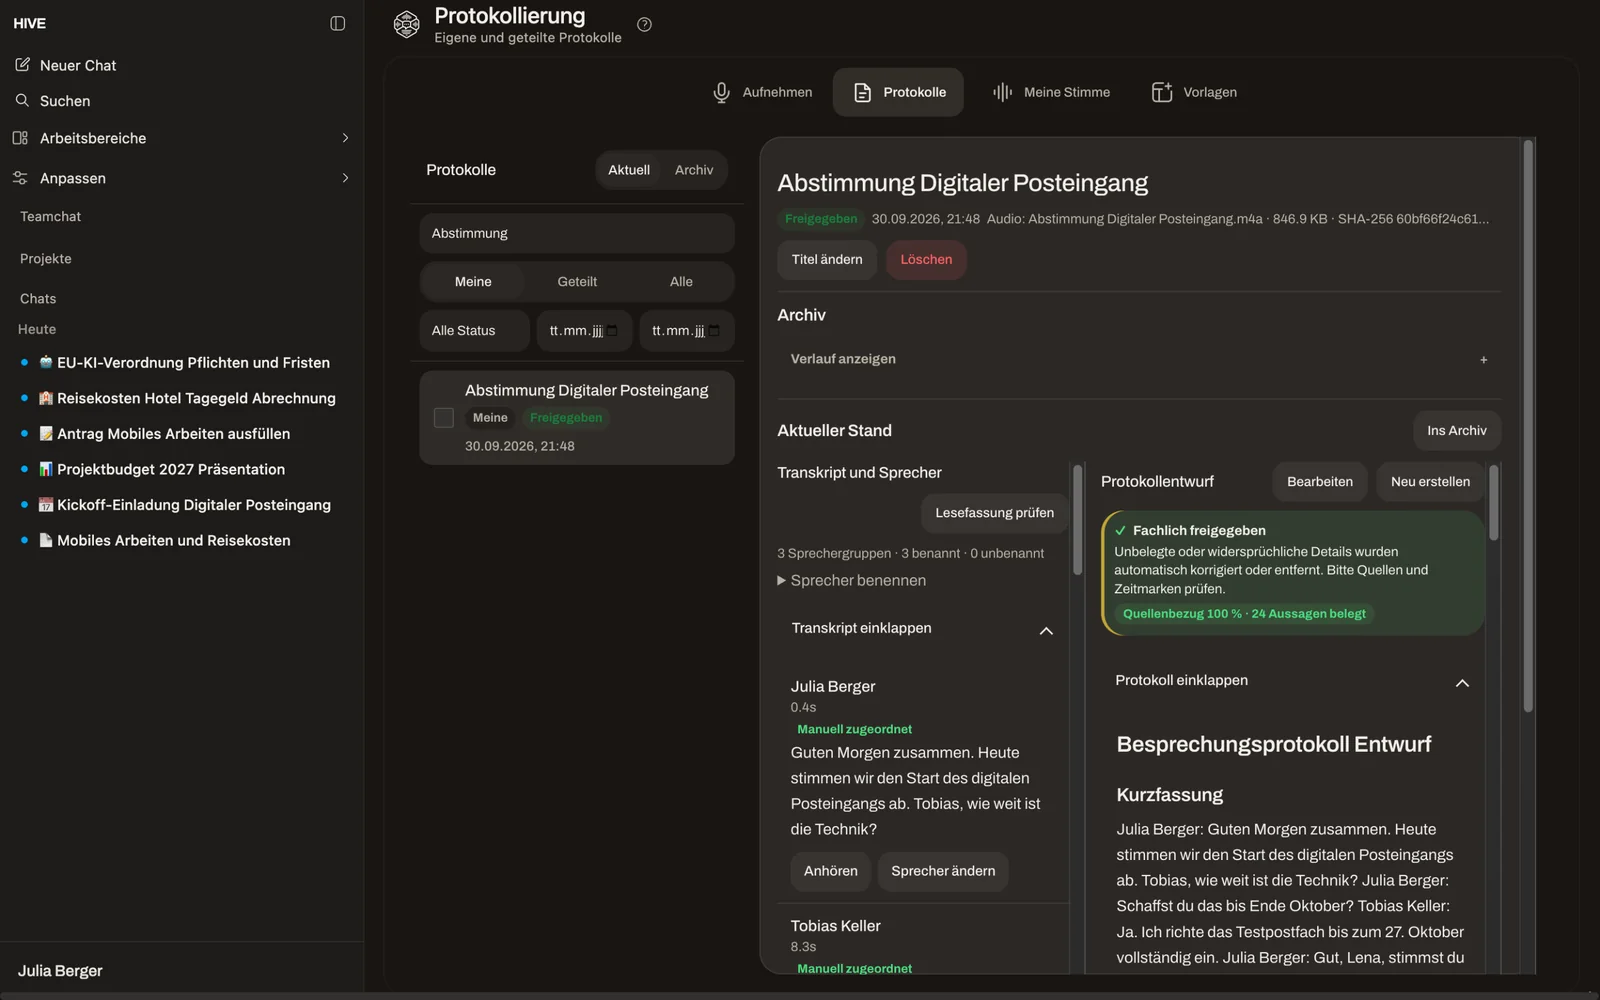Click the Meine Stimme waveform icon
This screenshot has width=1600, height=1000.
(x=1002, y=92)
